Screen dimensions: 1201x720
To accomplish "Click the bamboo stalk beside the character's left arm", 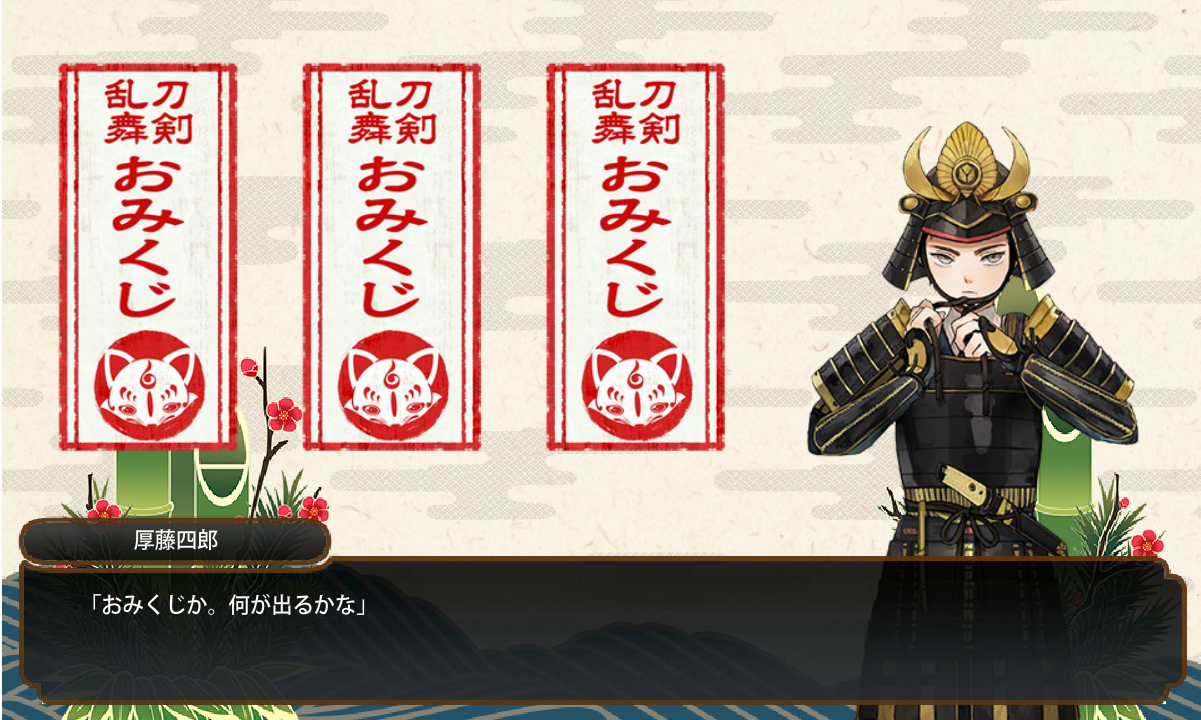I will click(x=1064, y=470).
